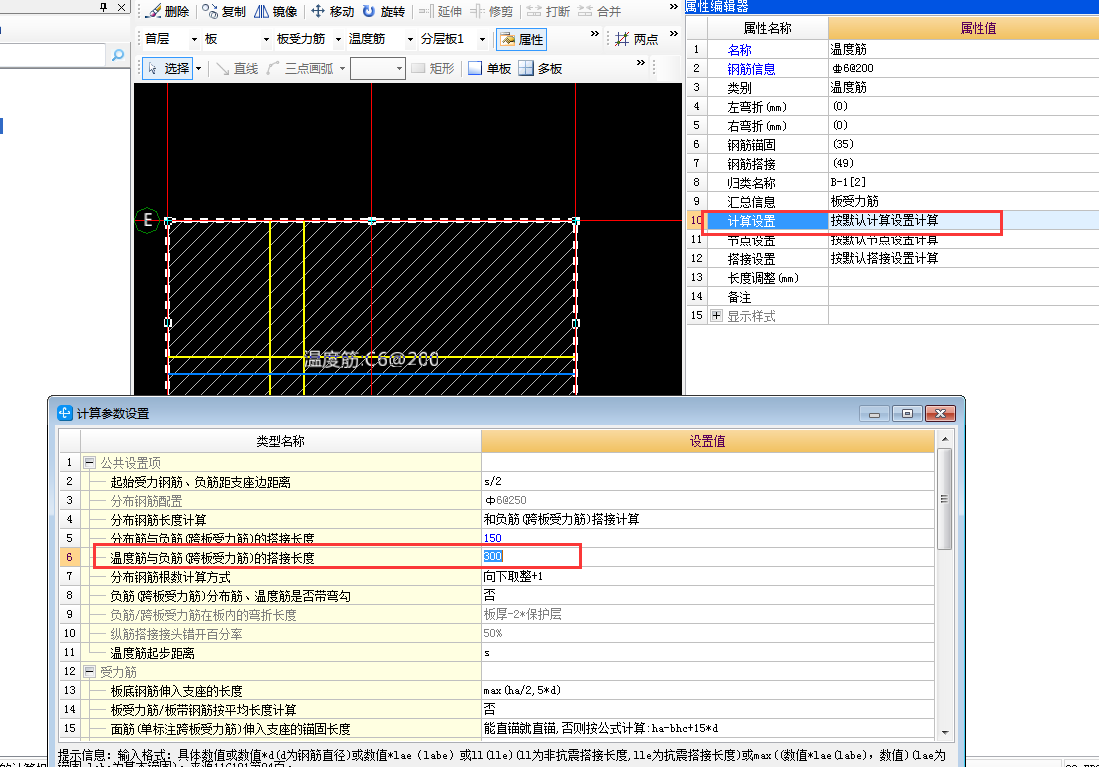Screen dimensions: 1099x767
Task: Click the 设置值 column header
Action: (707, 441)
